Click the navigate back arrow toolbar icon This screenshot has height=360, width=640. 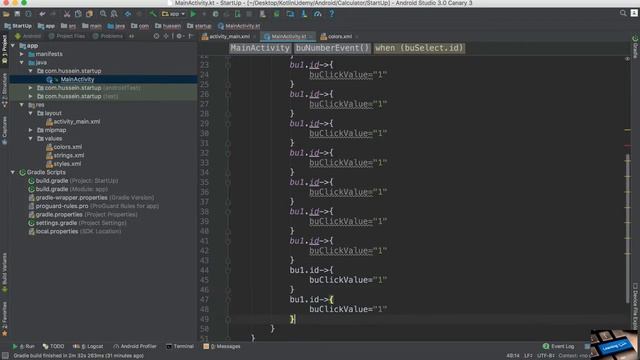pyautogui.click(x=128, y=14)
